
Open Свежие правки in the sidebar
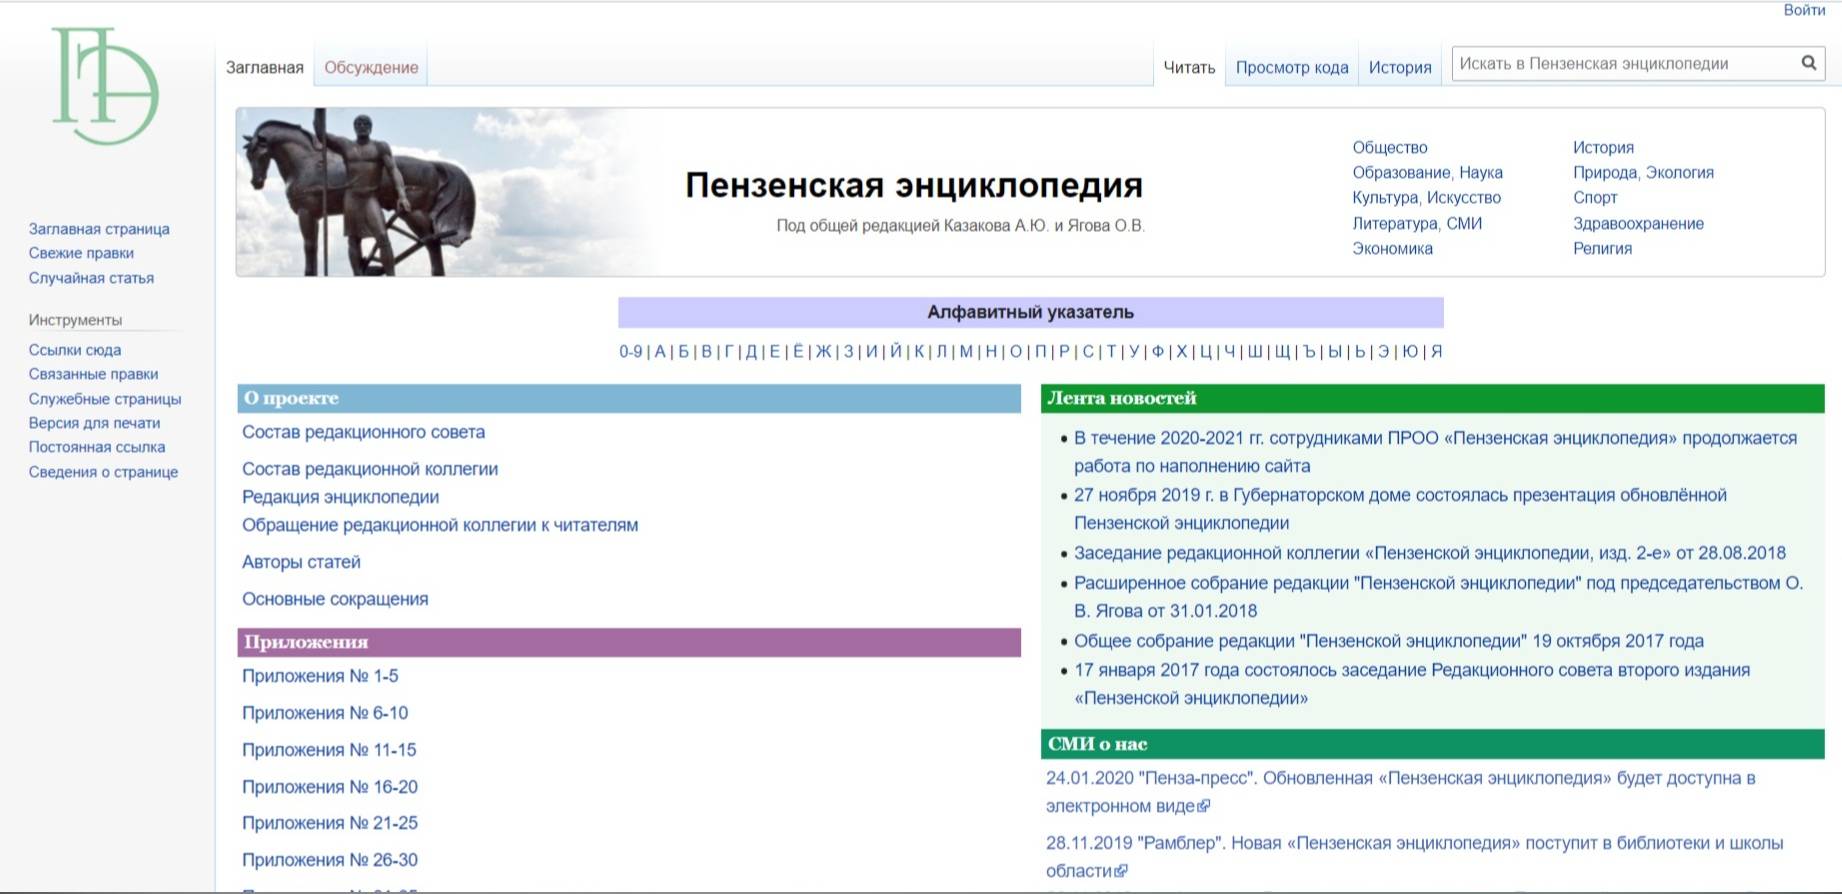tap(81, 253)
